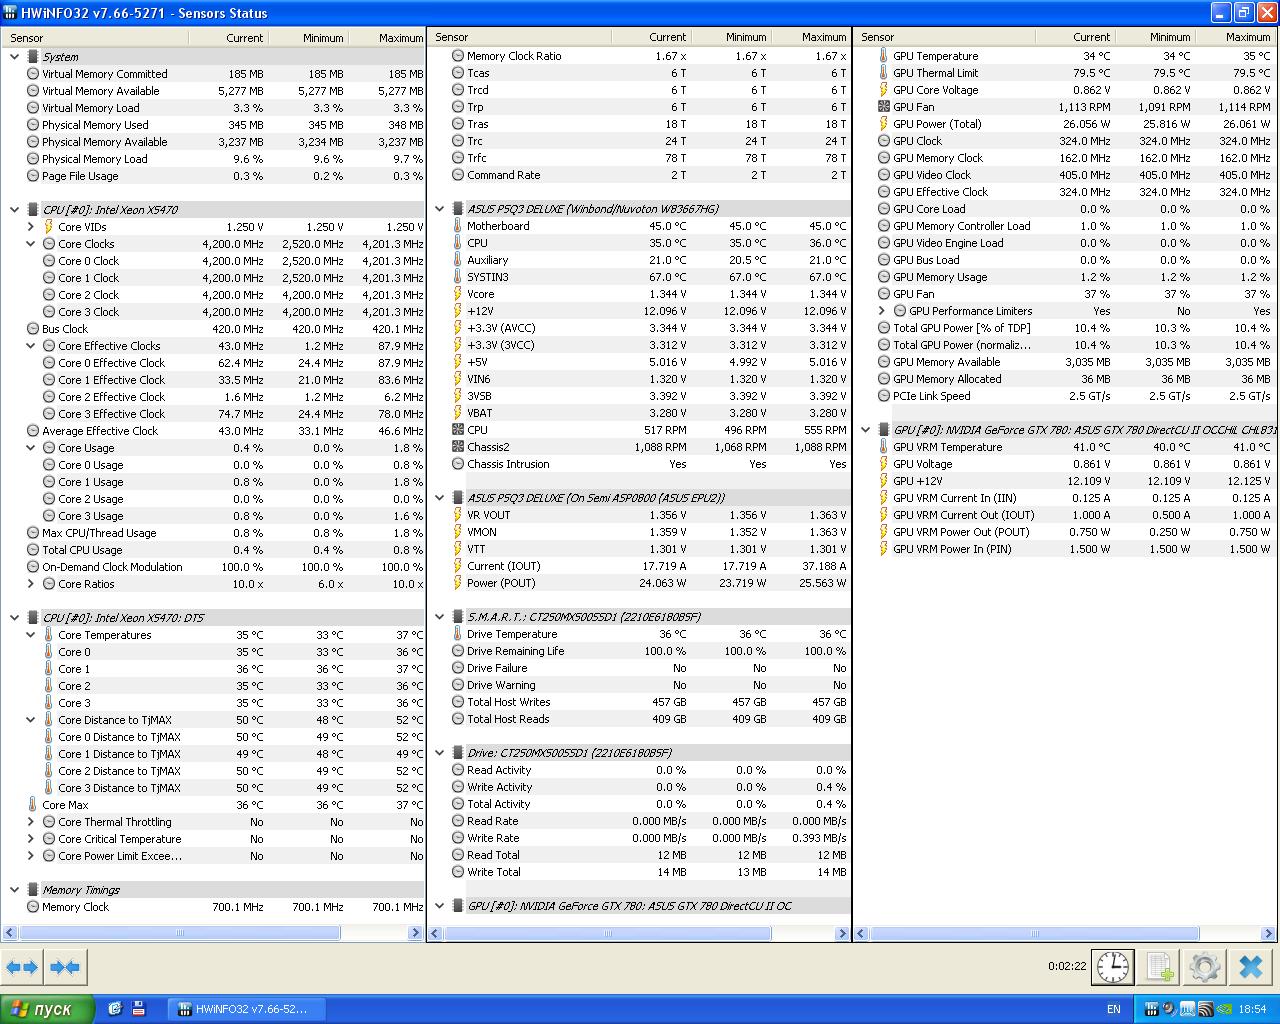The height and width of the screenshot is (1024, 1280).
Task: Collapse the Core Clocks node
Action: click(31, 244)
